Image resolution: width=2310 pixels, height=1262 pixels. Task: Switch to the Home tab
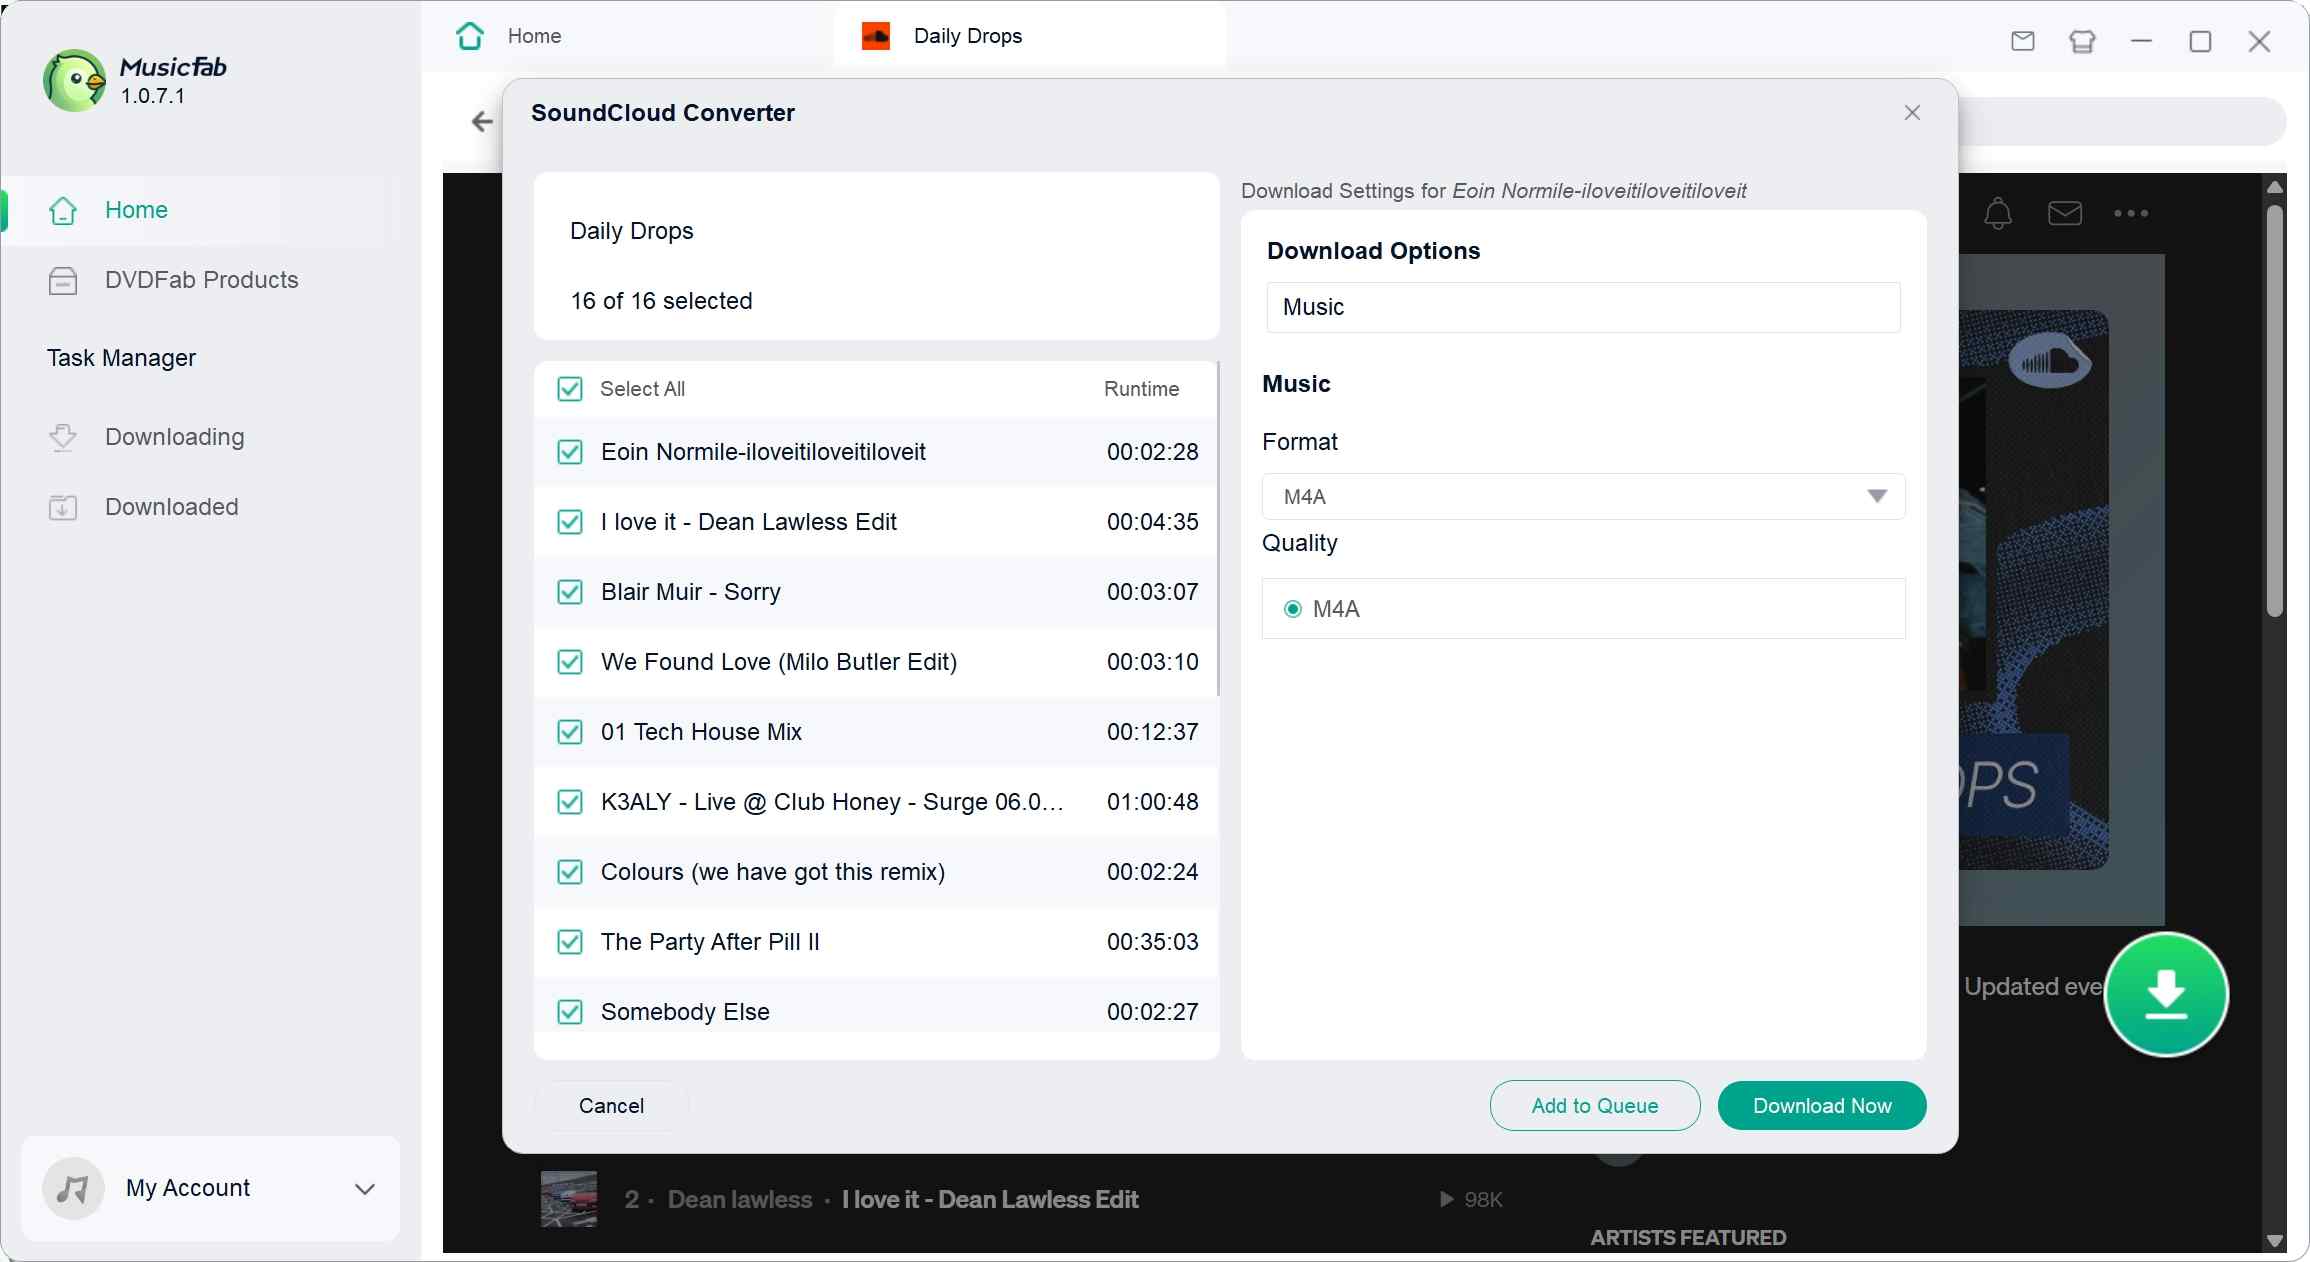(x=628, y=36)
